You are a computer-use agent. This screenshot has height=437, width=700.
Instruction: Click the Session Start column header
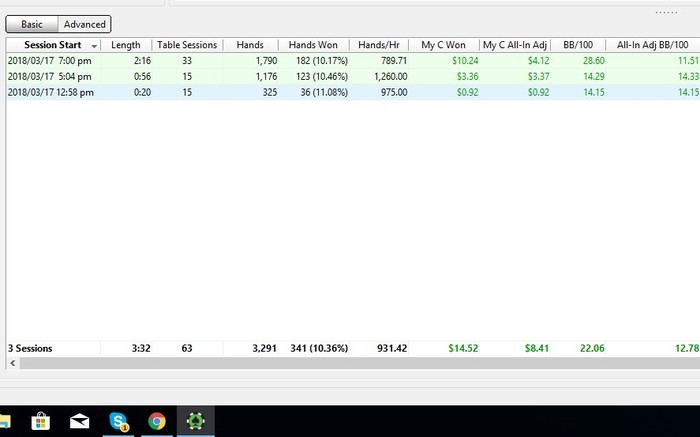53,45
